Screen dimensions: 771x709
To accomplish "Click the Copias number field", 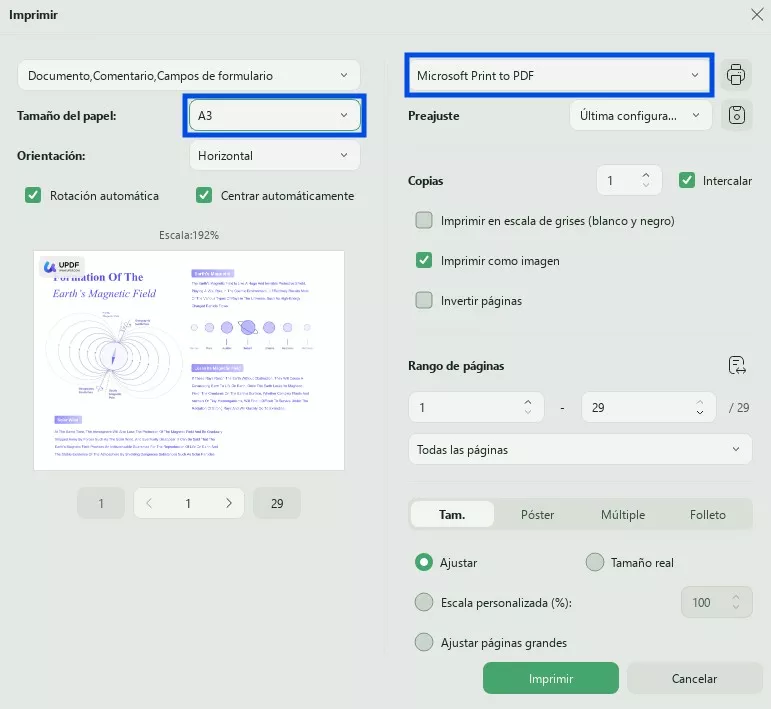I will (629, 180).
